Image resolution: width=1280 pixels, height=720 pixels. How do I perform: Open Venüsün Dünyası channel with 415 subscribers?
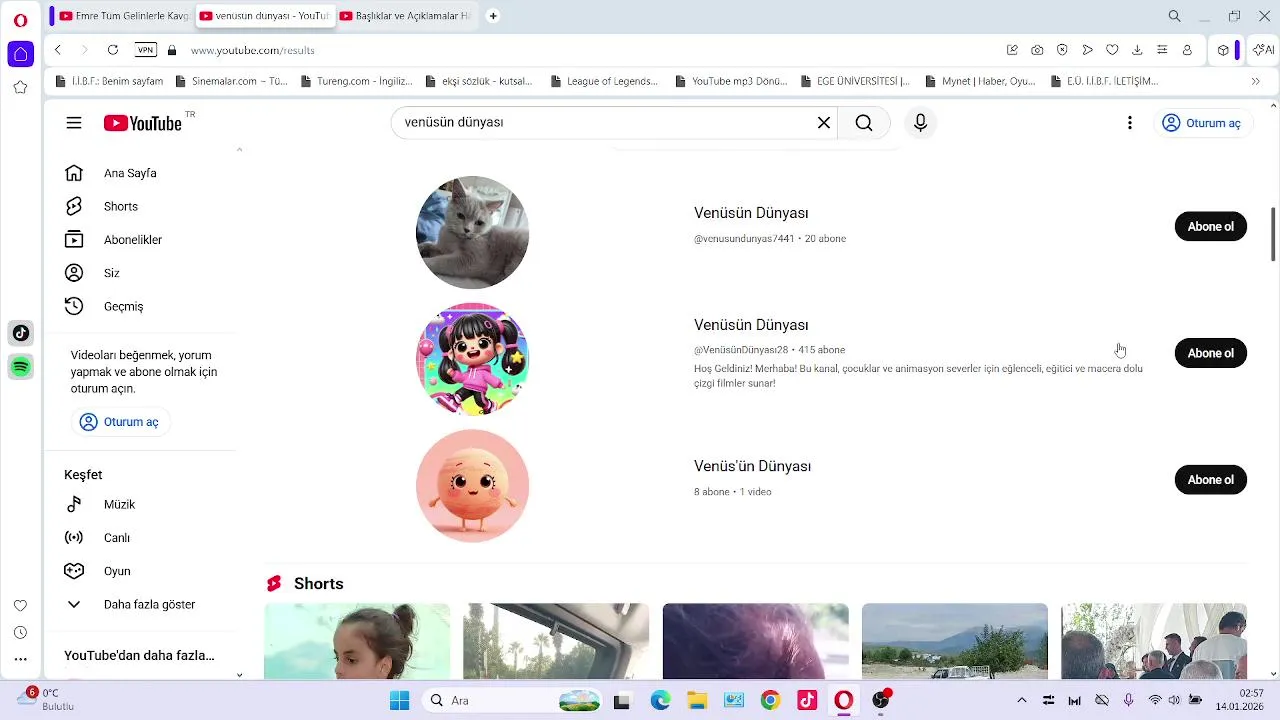(751, 325)
